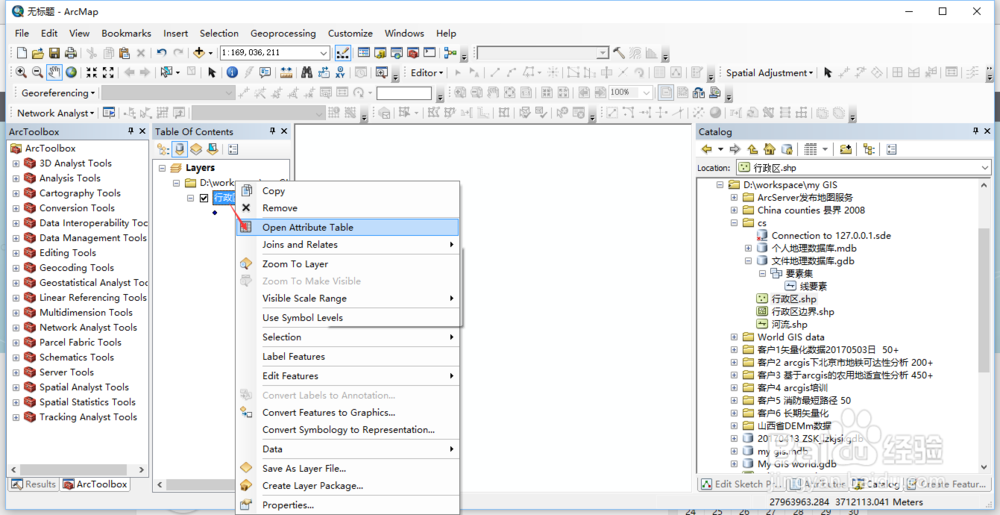Switch to the ArcToolbox tab
The width and height of the screenshot is (1000, 515).
coord(95,484)
